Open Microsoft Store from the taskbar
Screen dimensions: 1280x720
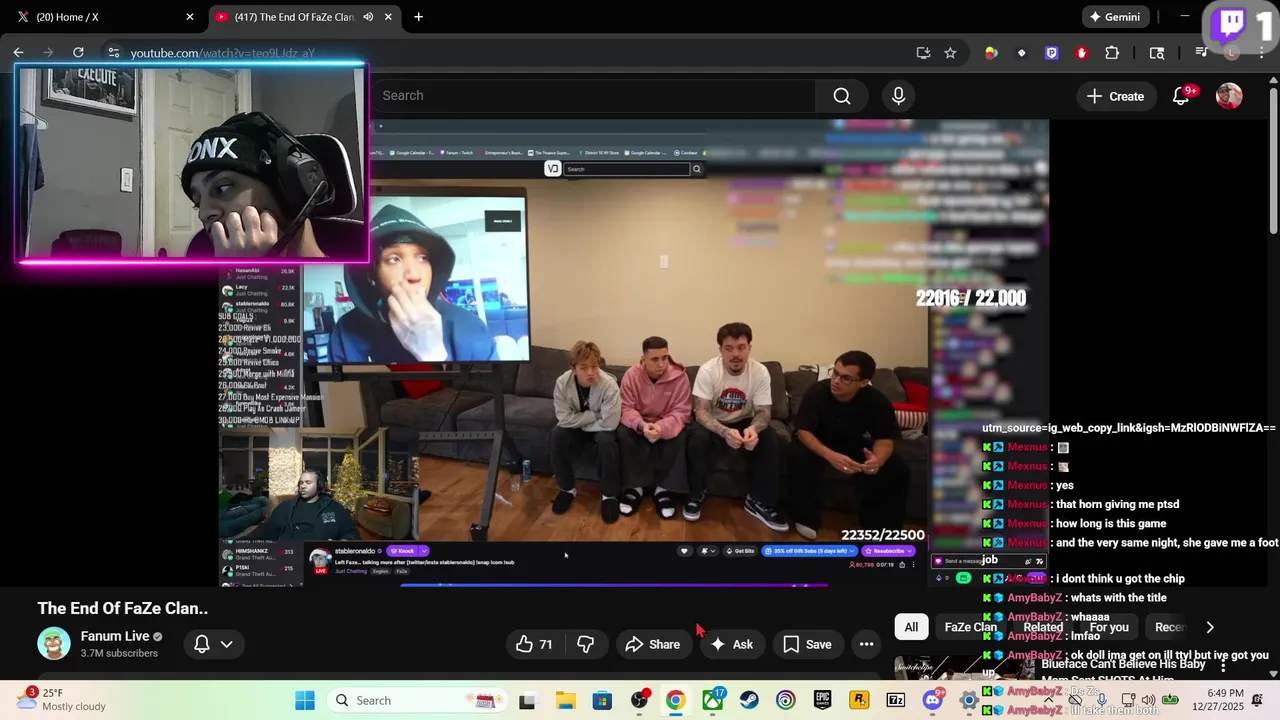point(602,701)
